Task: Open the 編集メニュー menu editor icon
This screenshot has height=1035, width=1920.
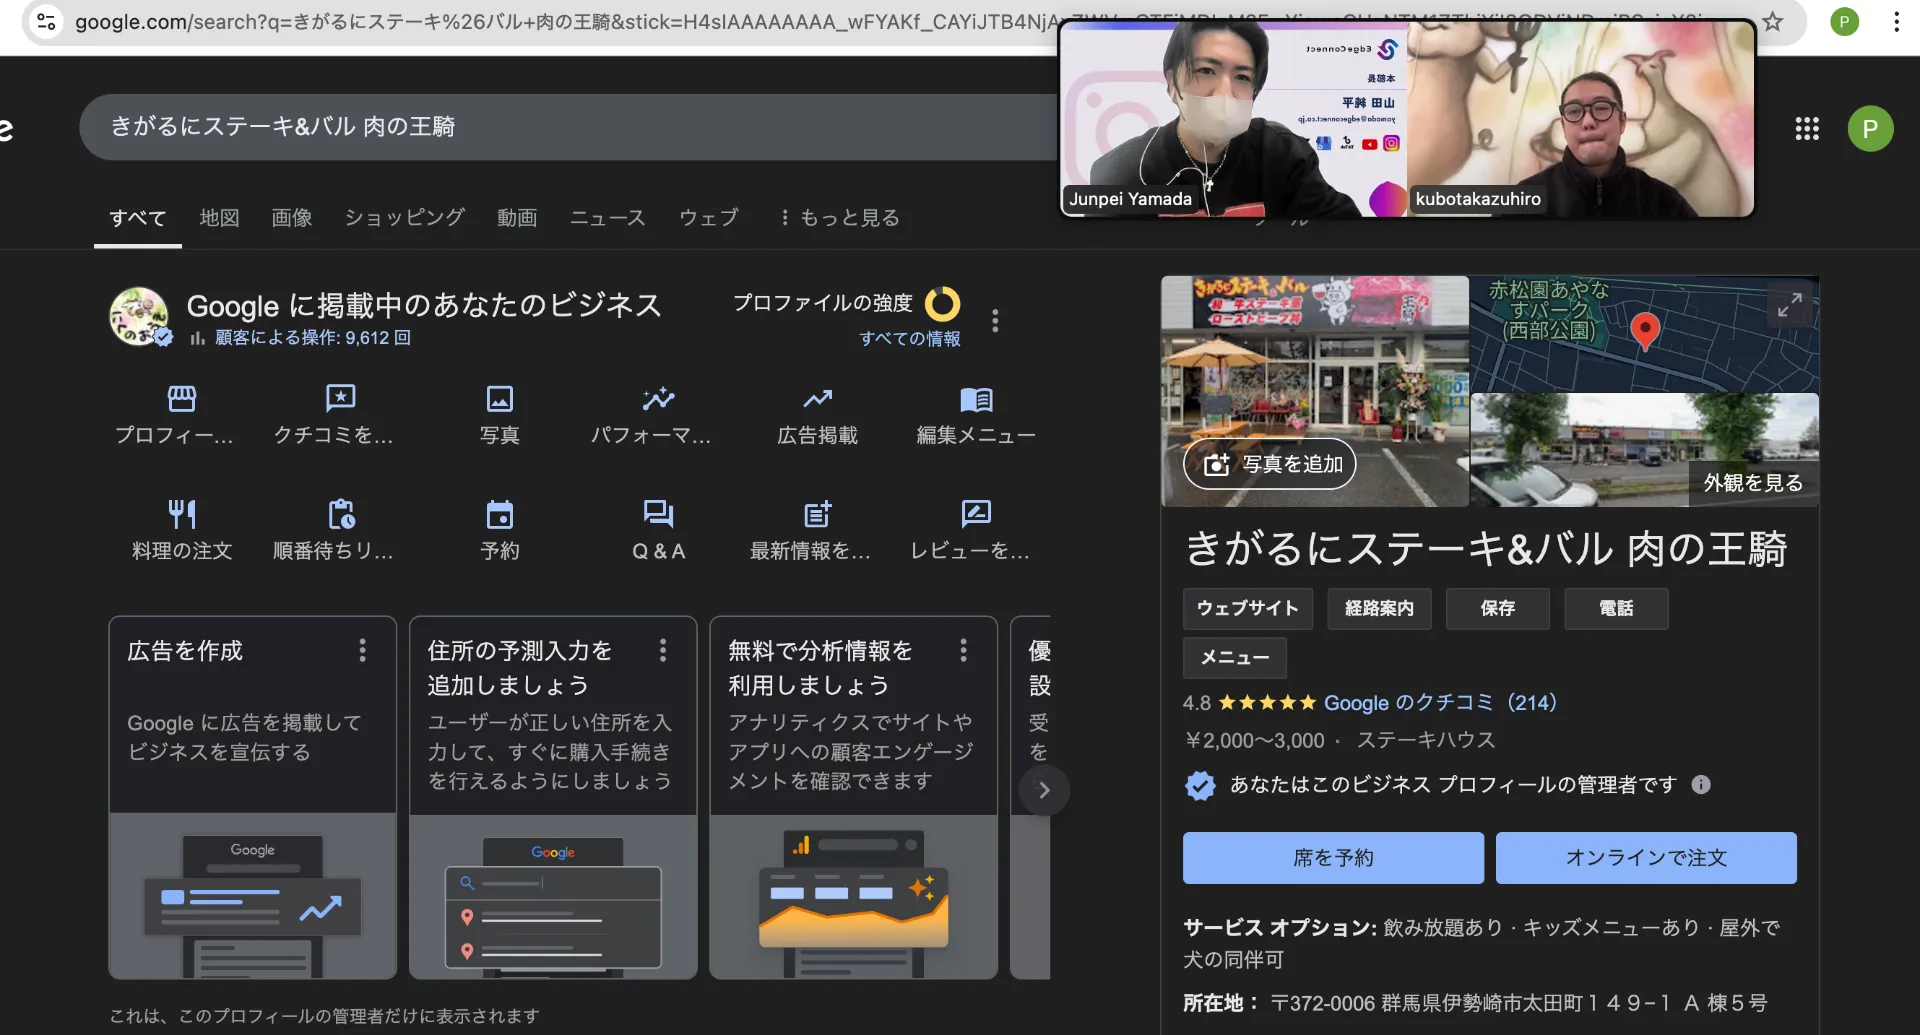Action: 976,400
